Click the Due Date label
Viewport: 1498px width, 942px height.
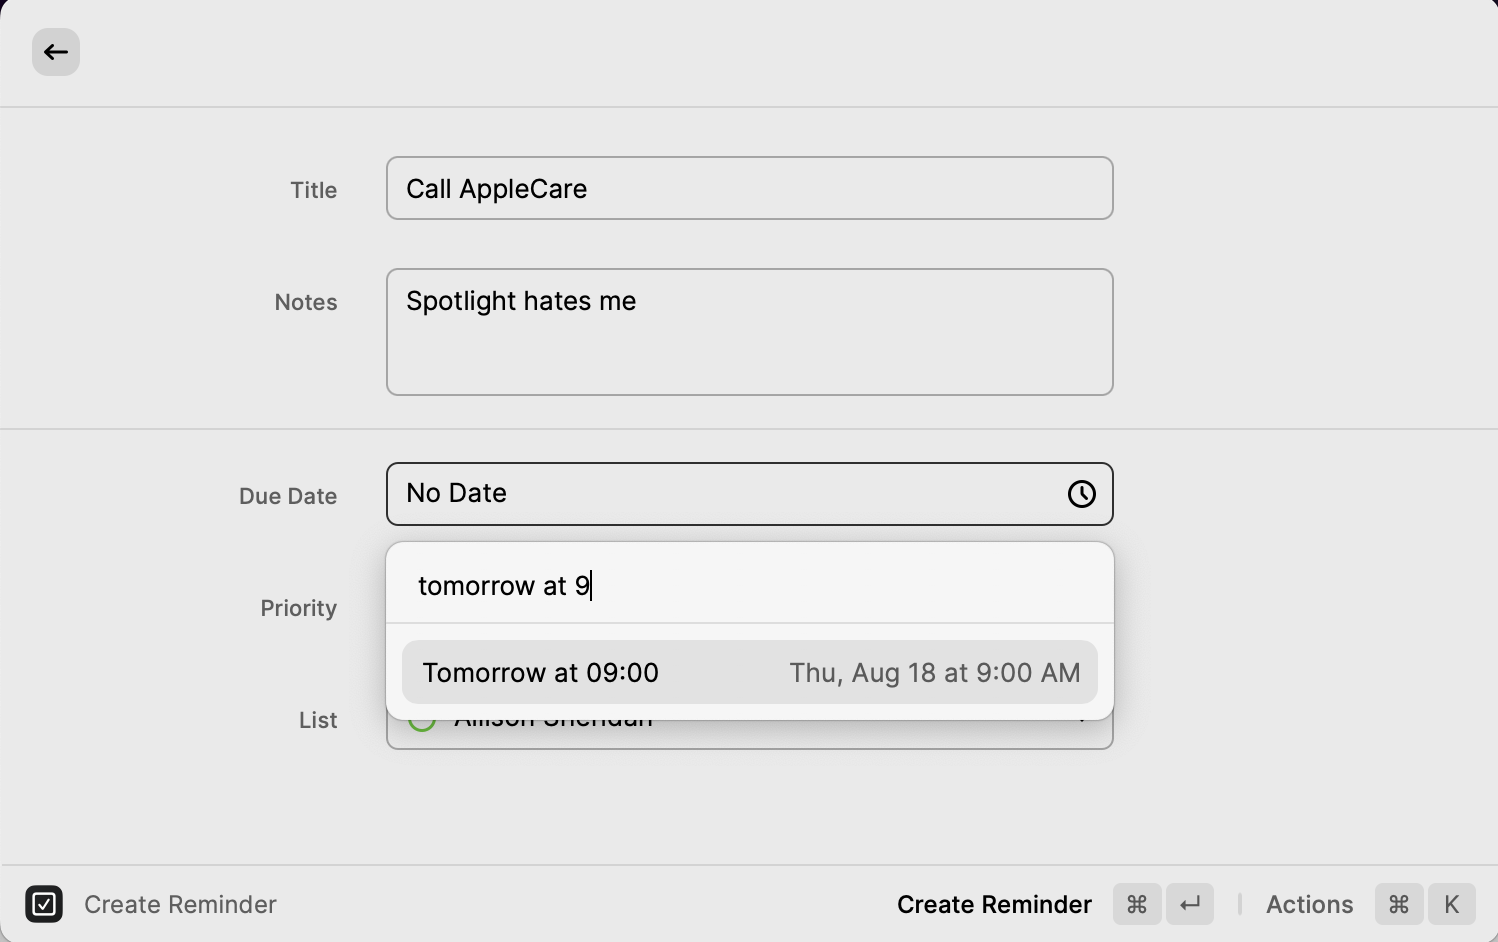(288, 496)
